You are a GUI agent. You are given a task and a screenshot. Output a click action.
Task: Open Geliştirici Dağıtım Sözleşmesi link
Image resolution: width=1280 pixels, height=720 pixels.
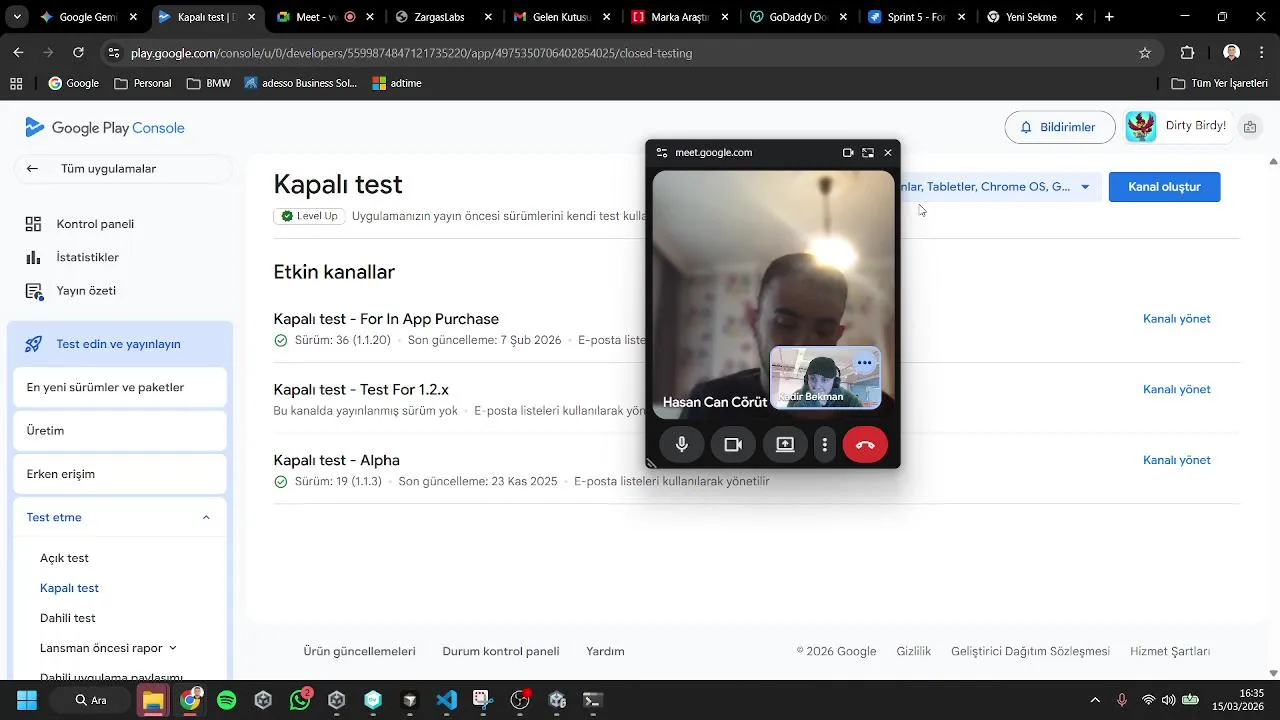coord(1030,651)
